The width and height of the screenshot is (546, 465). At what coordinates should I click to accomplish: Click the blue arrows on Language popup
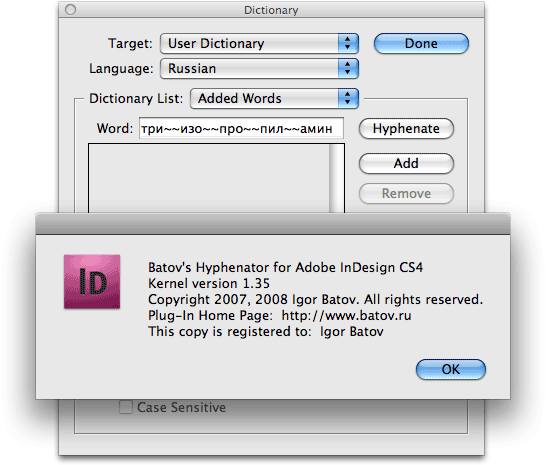tap(348, 69)
